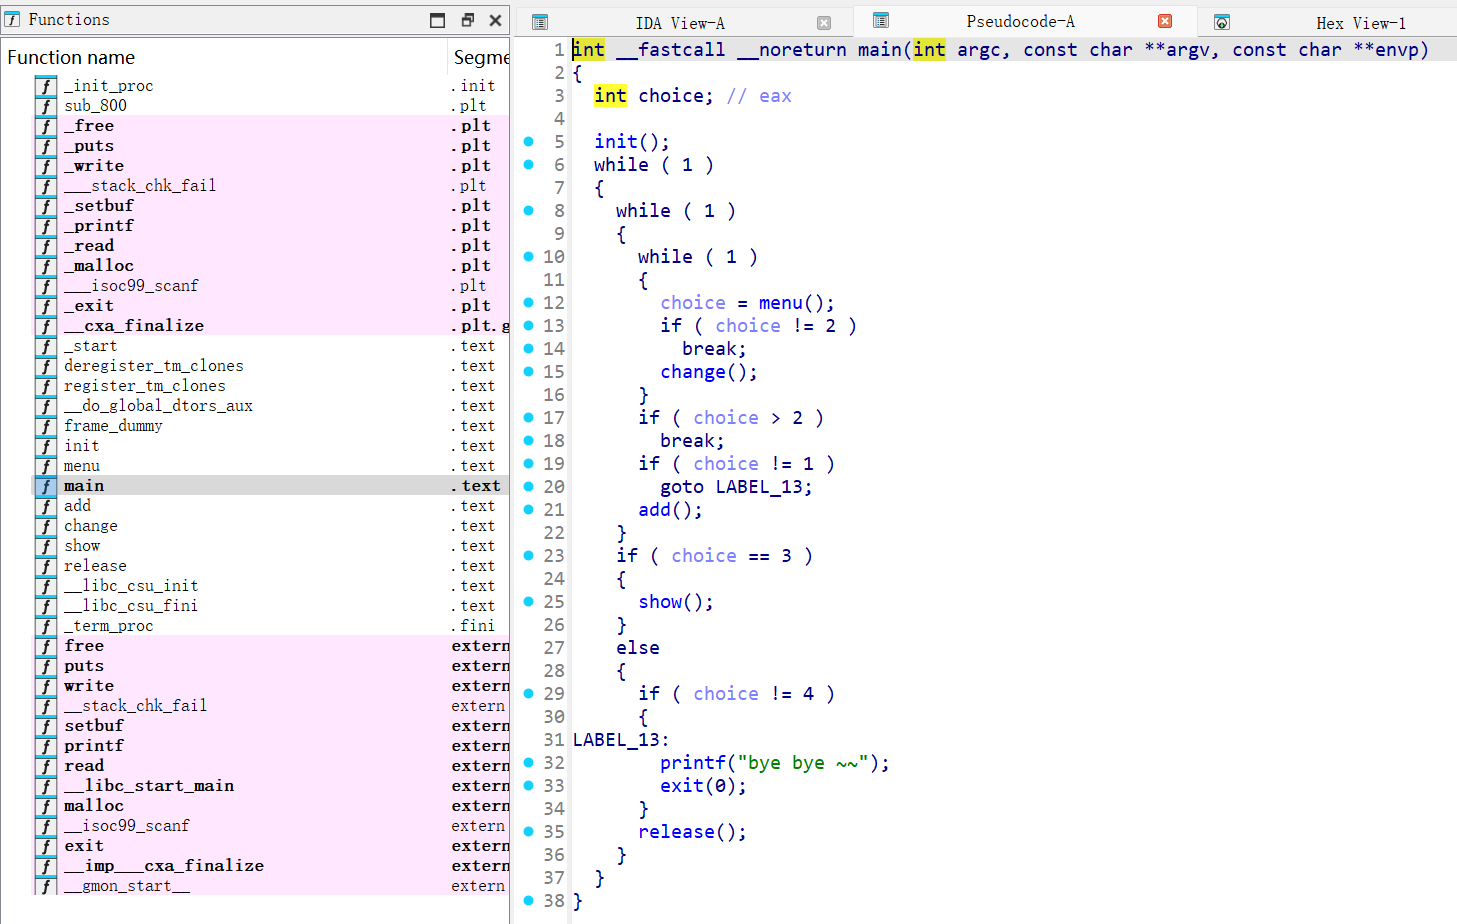Click the Pseudocode-A tab icon
This screenshot has width=1457, height=924.
click(x=881, y=21)
